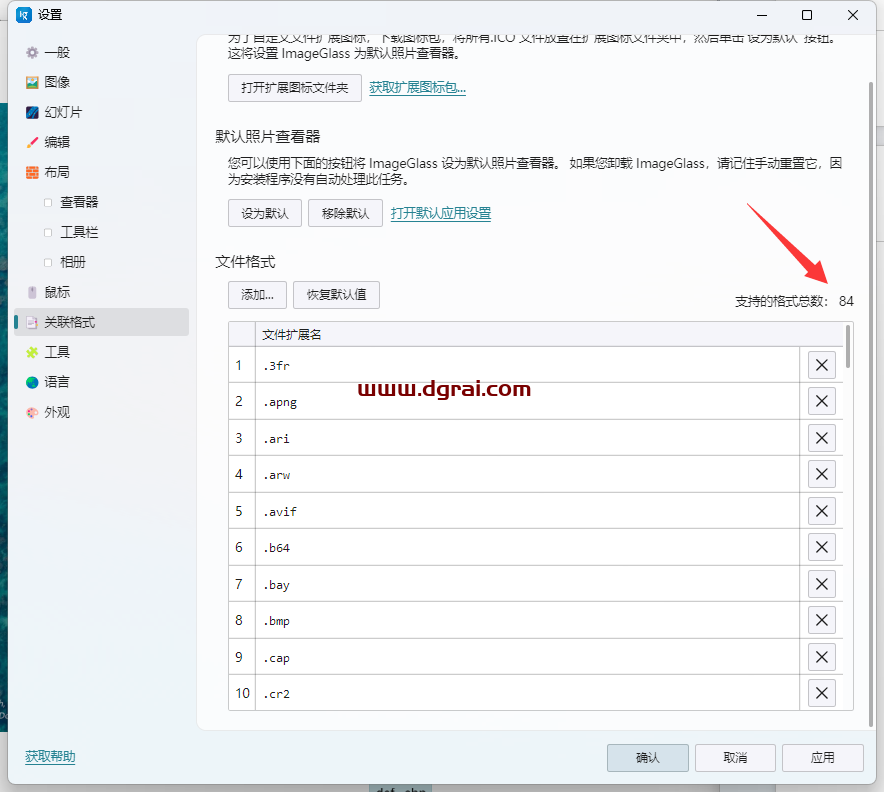The image size is (884, 792).
Task: Remove the .ari extension row
Action: point(821,438)
